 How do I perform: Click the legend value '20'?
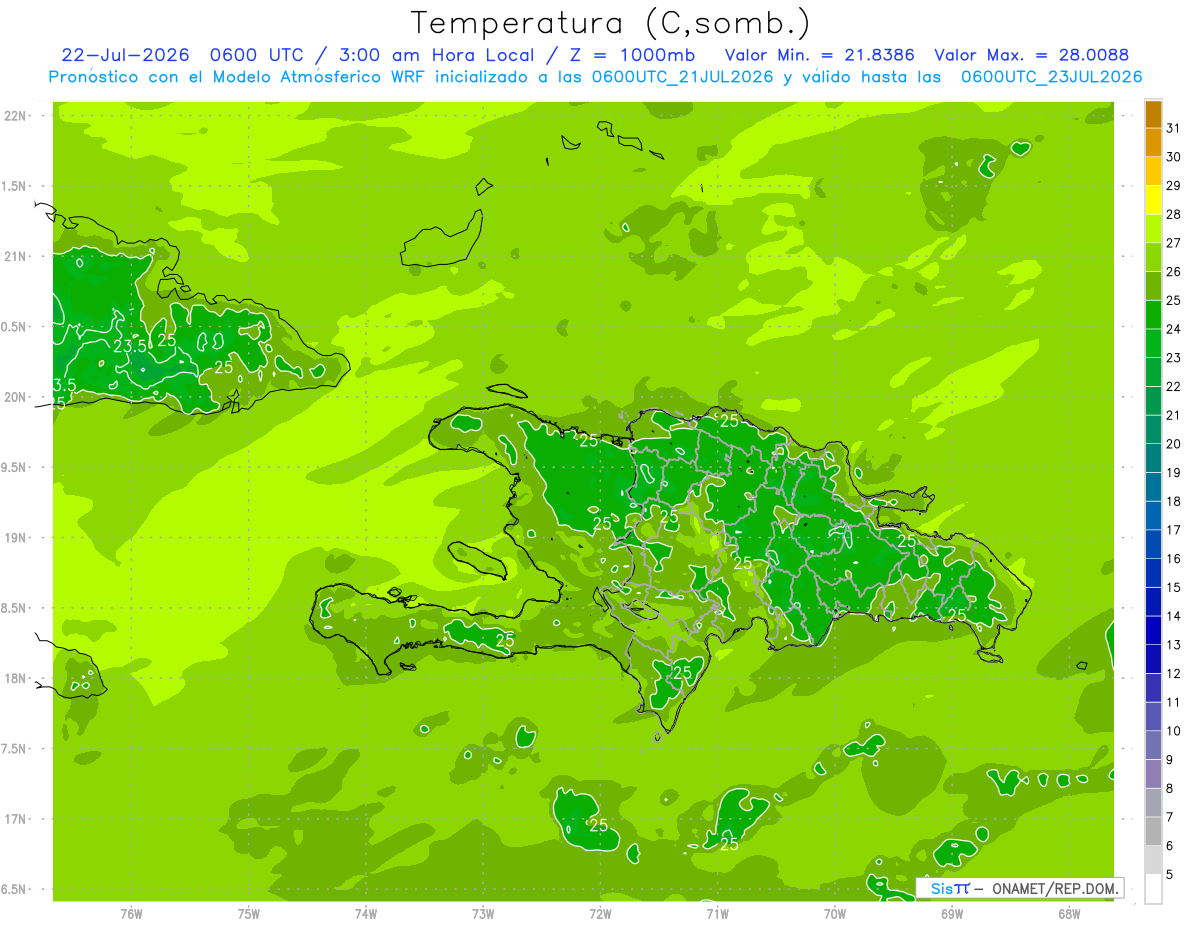pyautogui.click(x=1174, y=444)
